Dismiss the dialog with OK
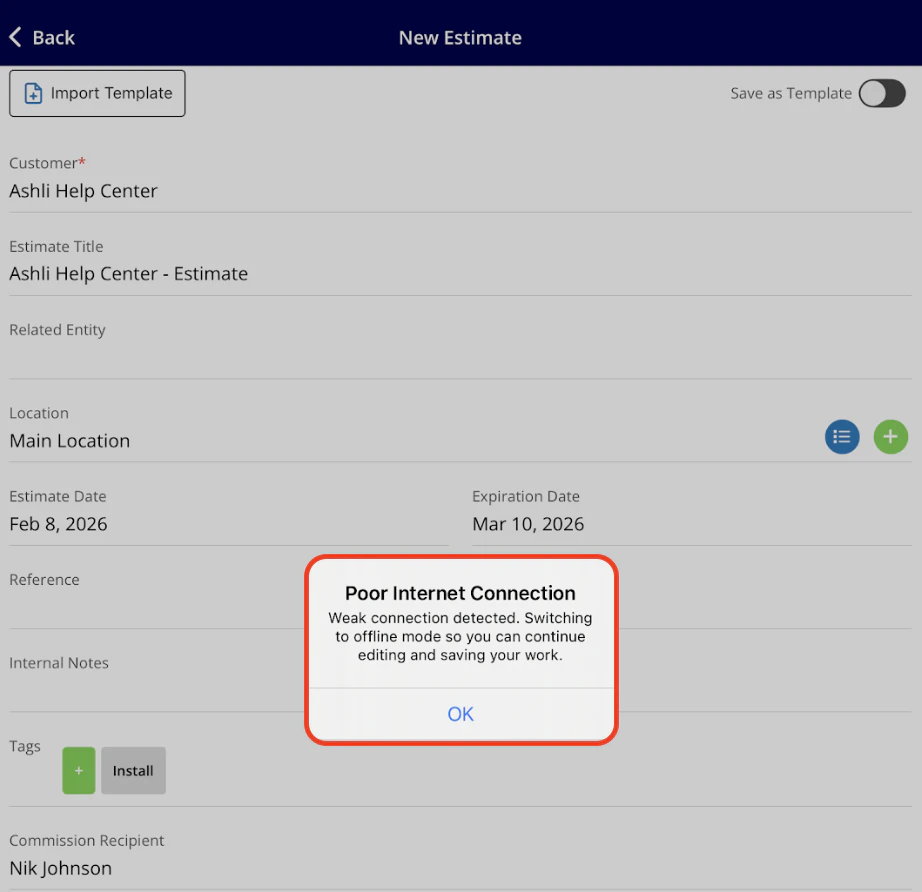922x892 pixels. (460, 714)
